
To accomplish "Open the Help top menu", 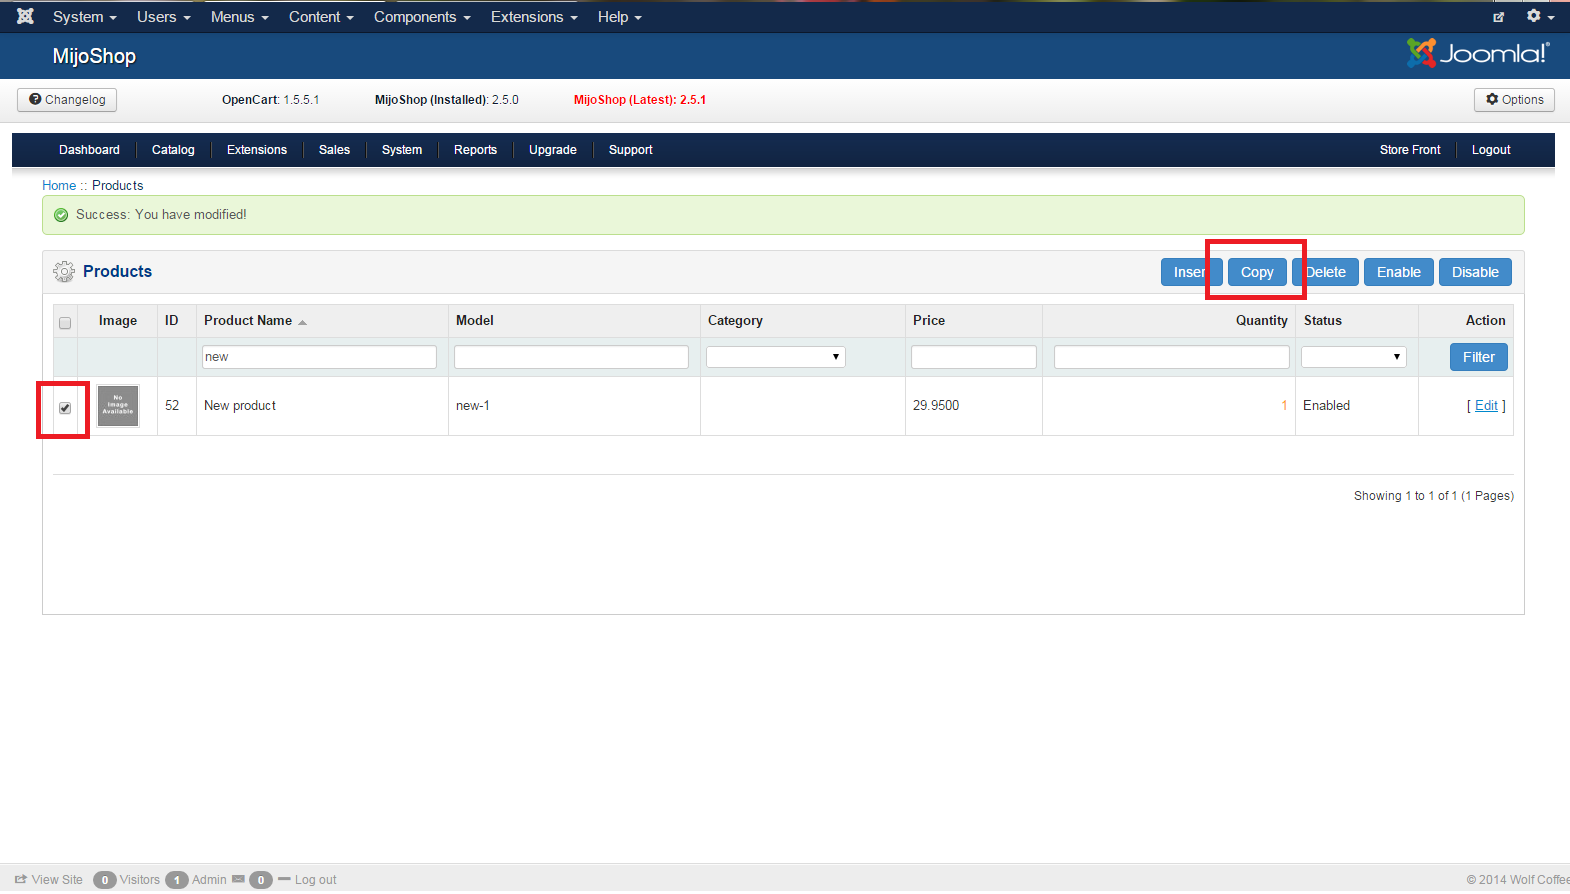I will 619,17.
